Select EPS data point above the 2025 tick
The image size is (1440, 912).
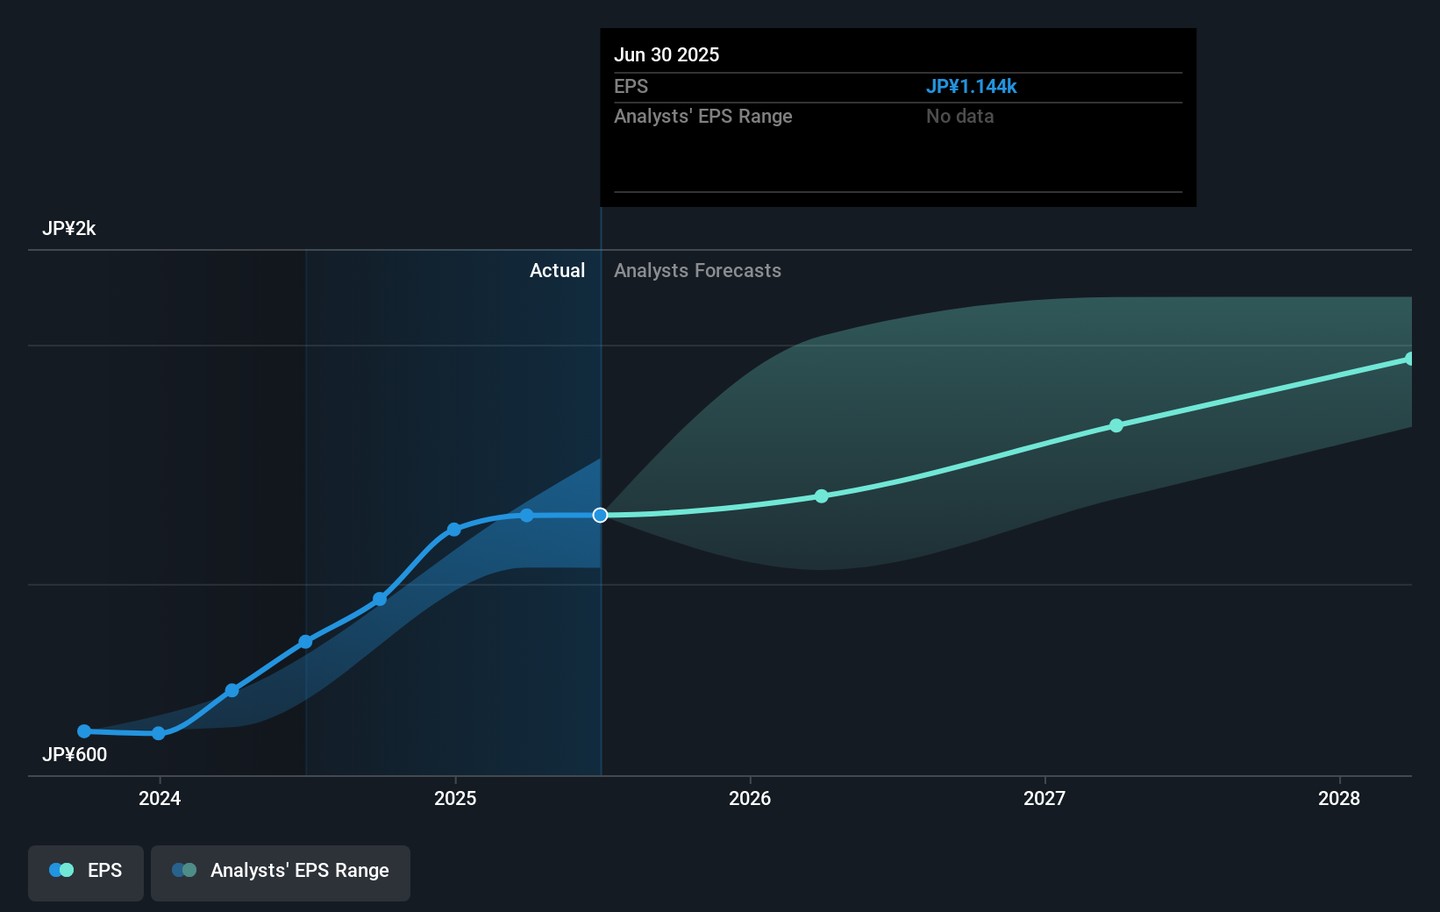454,529
